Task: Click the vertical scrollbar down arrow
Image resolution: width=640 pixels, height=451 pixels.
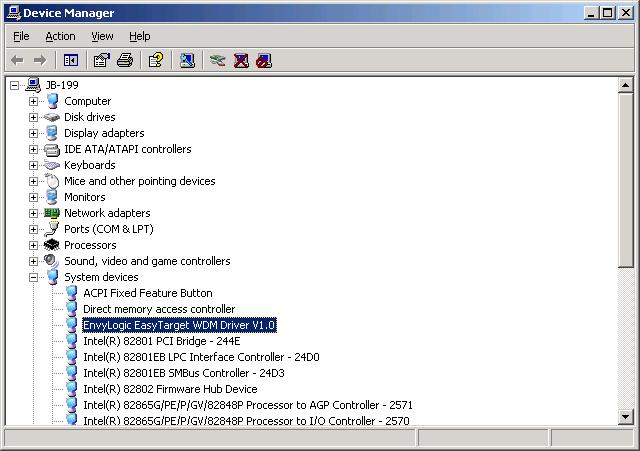Action: (x=625, y=417)
